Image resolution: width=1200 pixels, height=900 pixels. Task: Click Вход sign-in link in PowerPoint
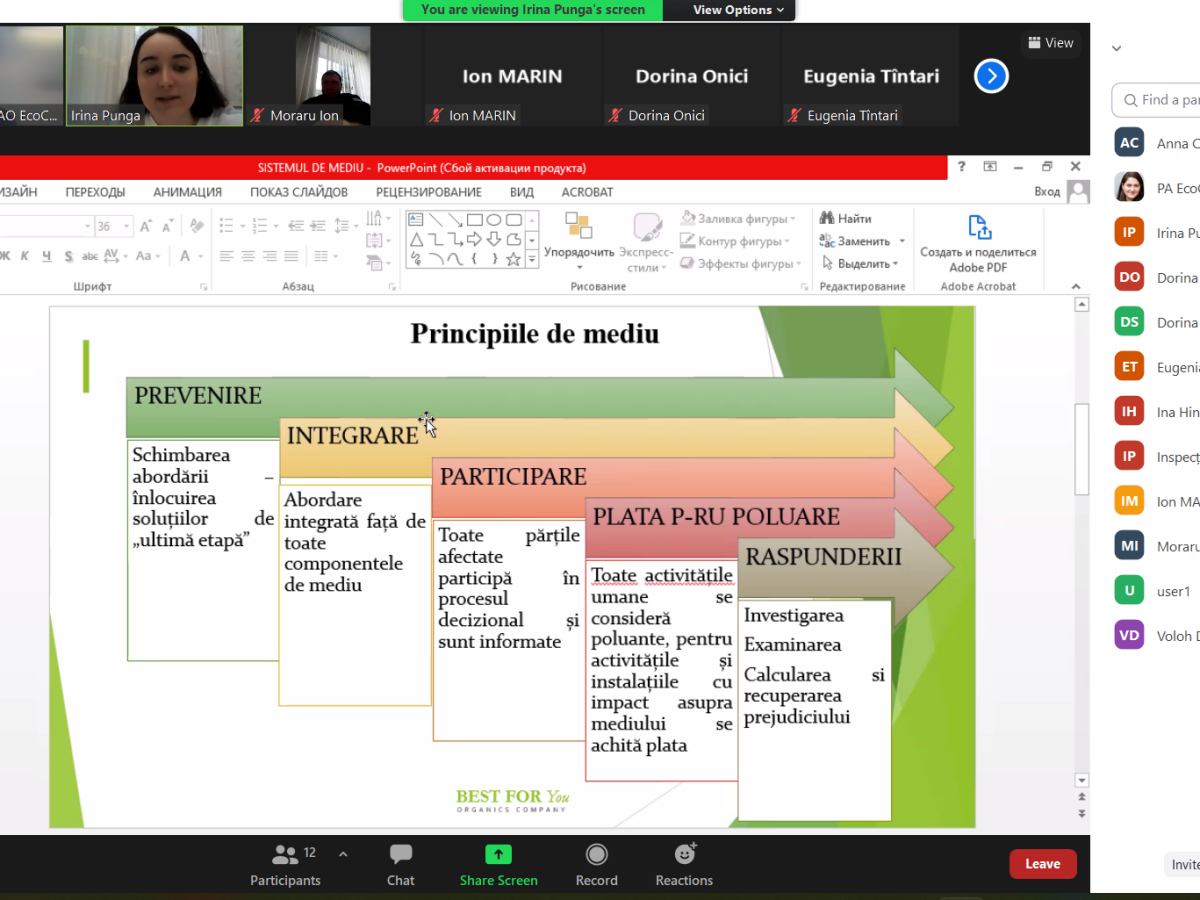coord(1047,192)
